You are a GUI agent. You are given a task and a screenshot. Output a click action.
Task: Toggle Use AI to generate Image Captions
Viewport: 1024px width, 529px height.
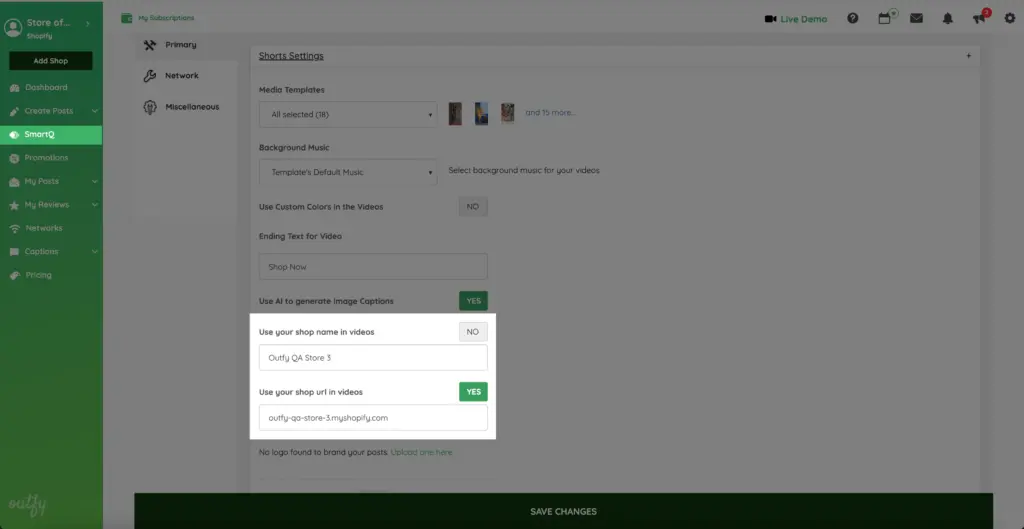coord(473,301)
